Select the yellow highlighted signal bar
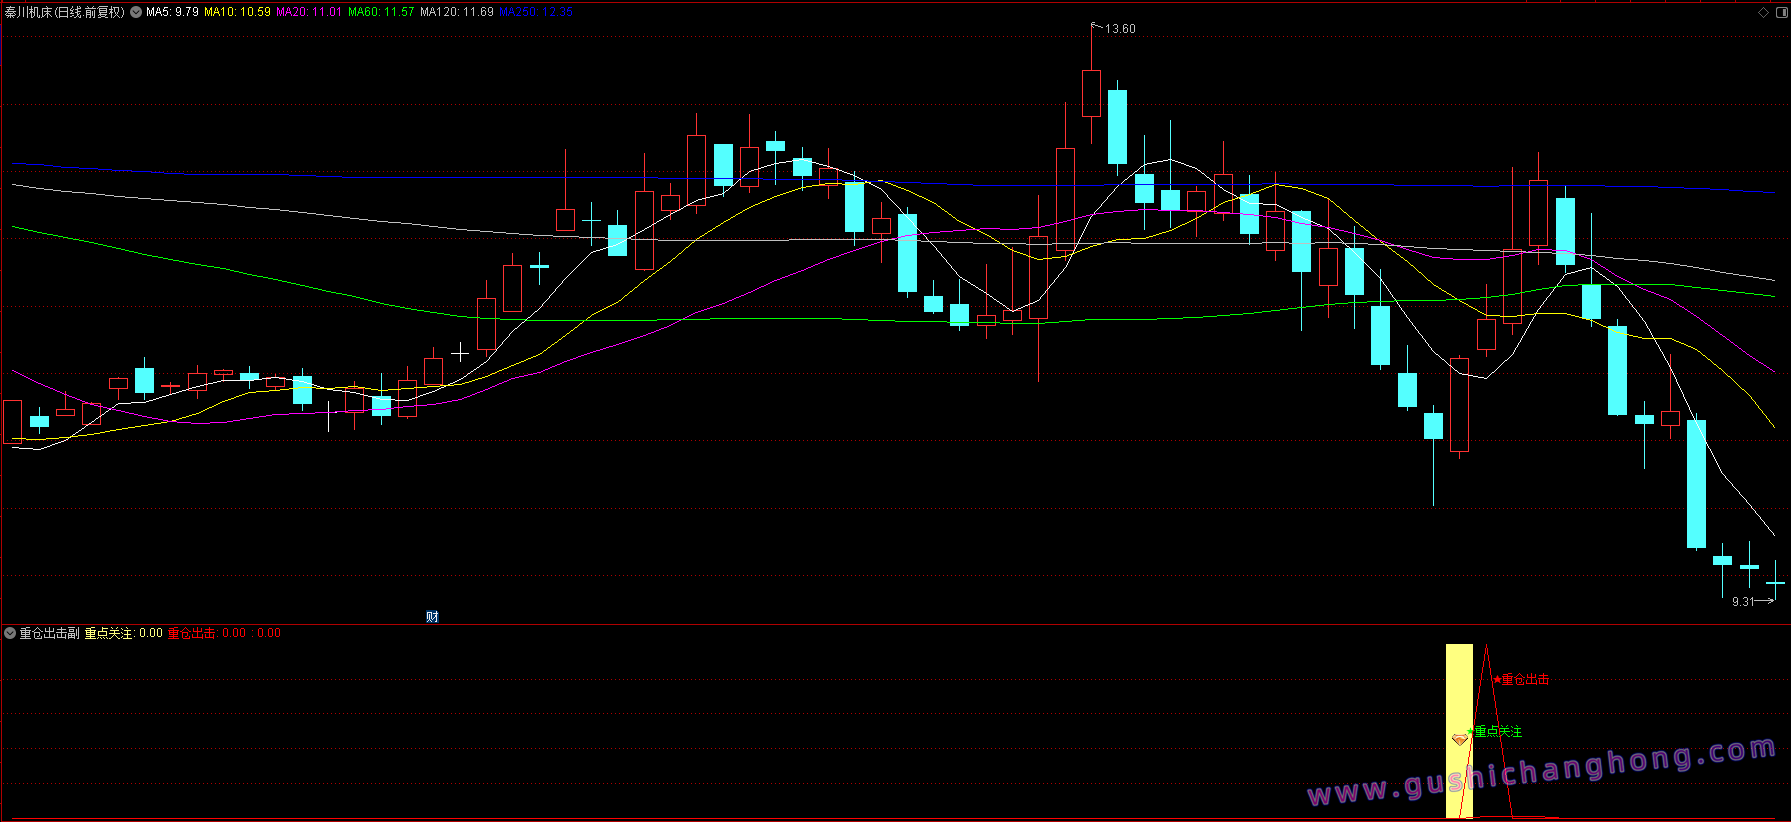Viewport: 1791px width, 822px height. pyautogui.click(x=1459, y=731)
